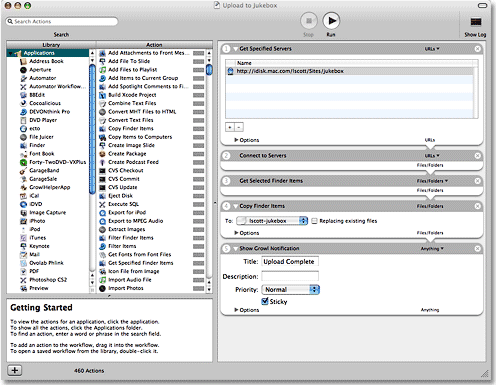Select the DEVONthink Pro icon
Viewport: 496px width, 385px height.
(x=23, y=112)
